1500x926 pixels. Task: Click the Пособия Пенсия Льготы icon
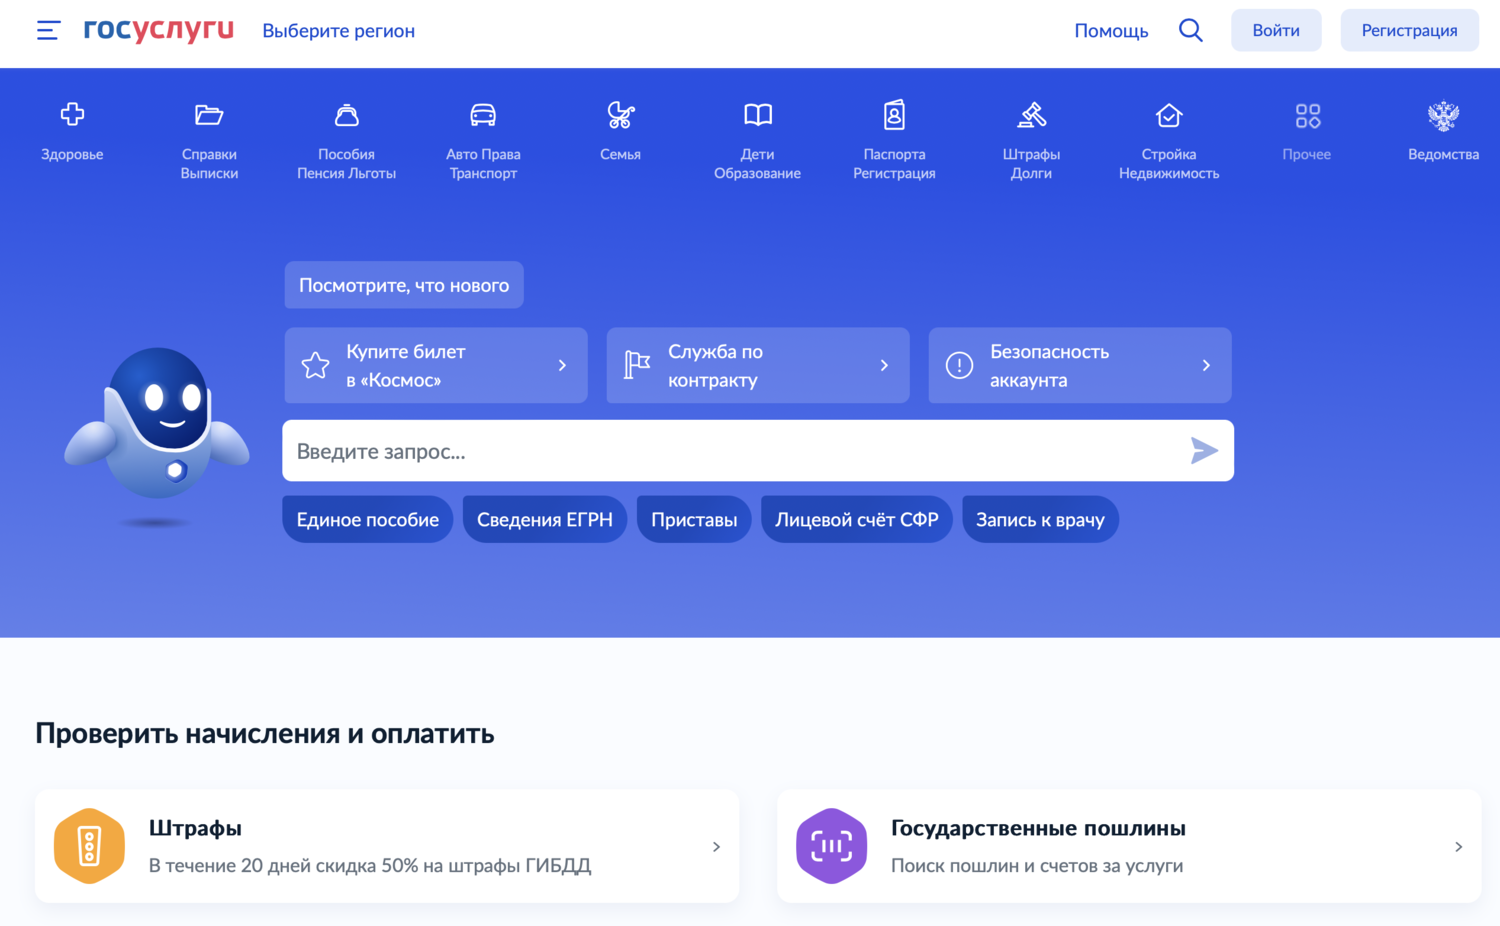345,114
